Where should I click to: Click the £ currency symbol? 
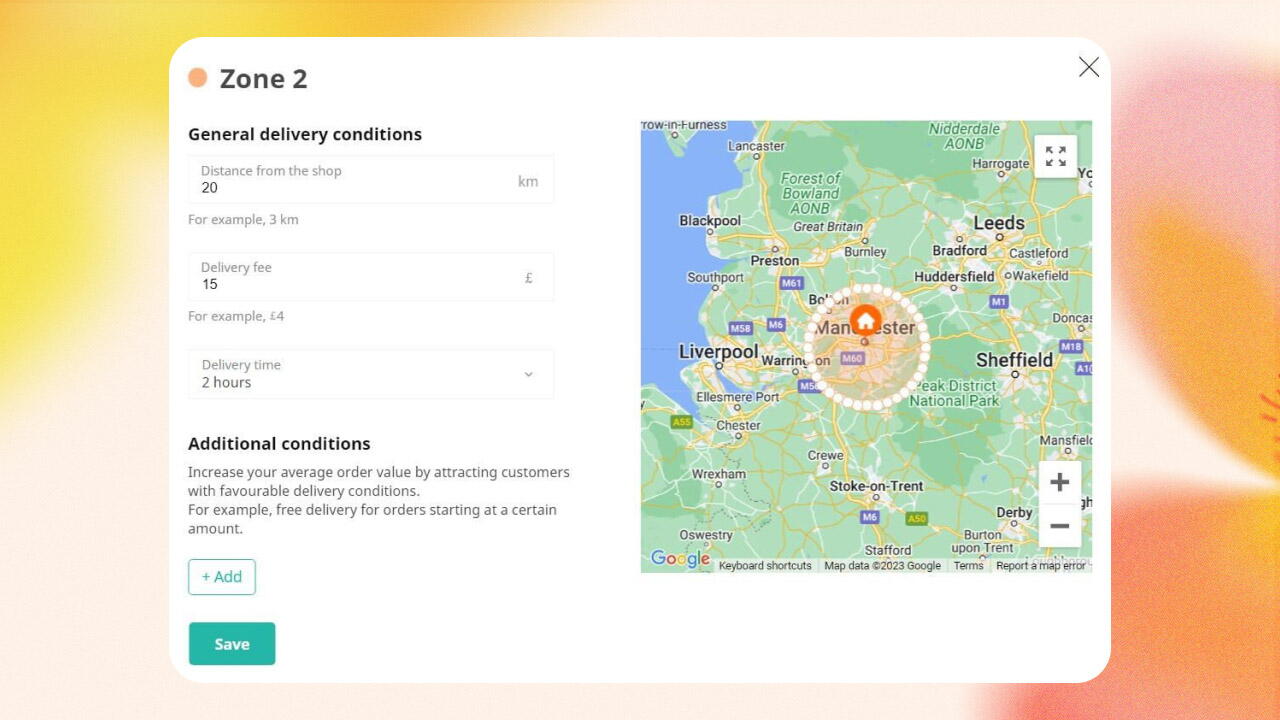click(x=529, y=278)
